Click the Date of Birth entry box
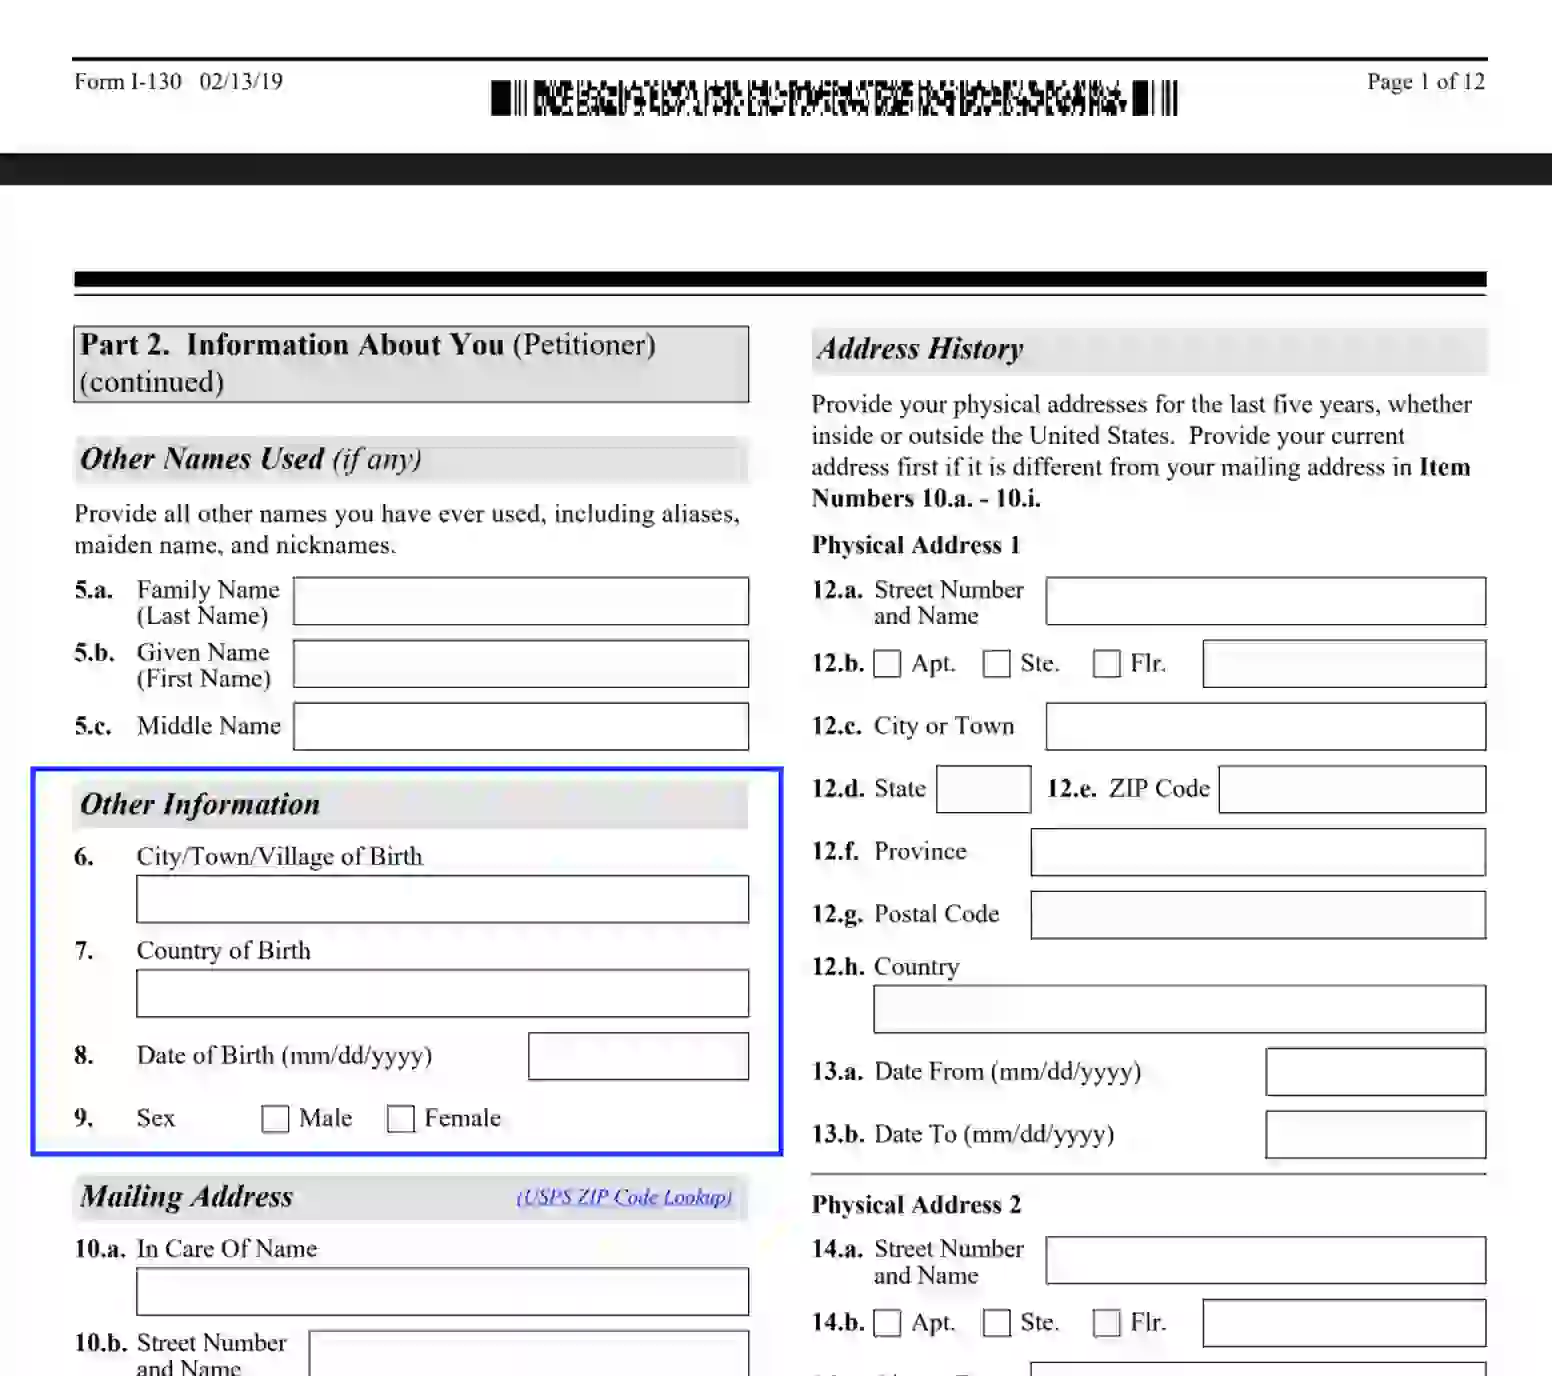 (x=637, y=1056)
